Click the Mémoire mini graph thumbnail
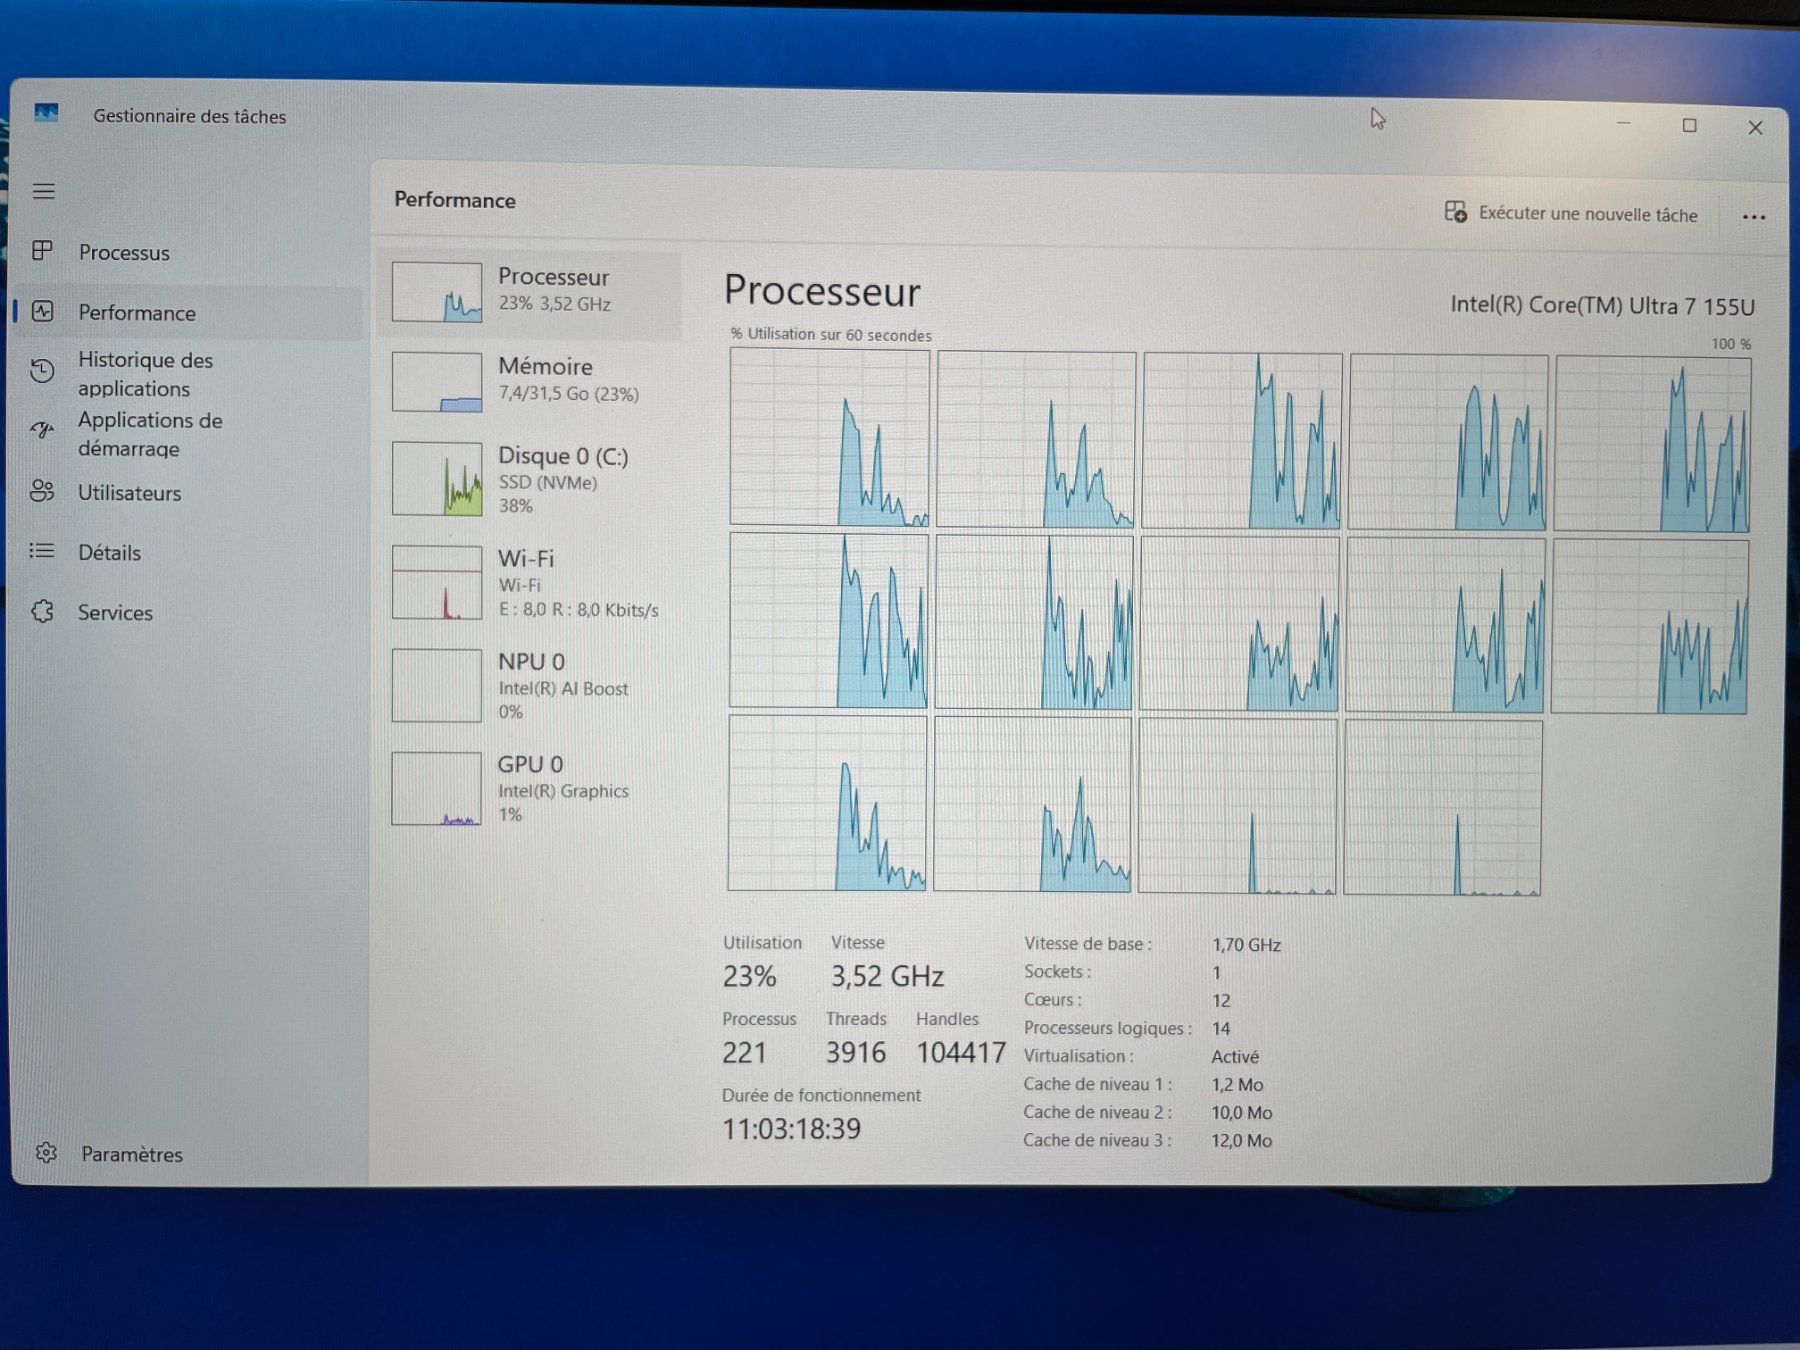The width and height of the screenshot is (1800, 1350). pyautogui.click(x=437, y=382)
